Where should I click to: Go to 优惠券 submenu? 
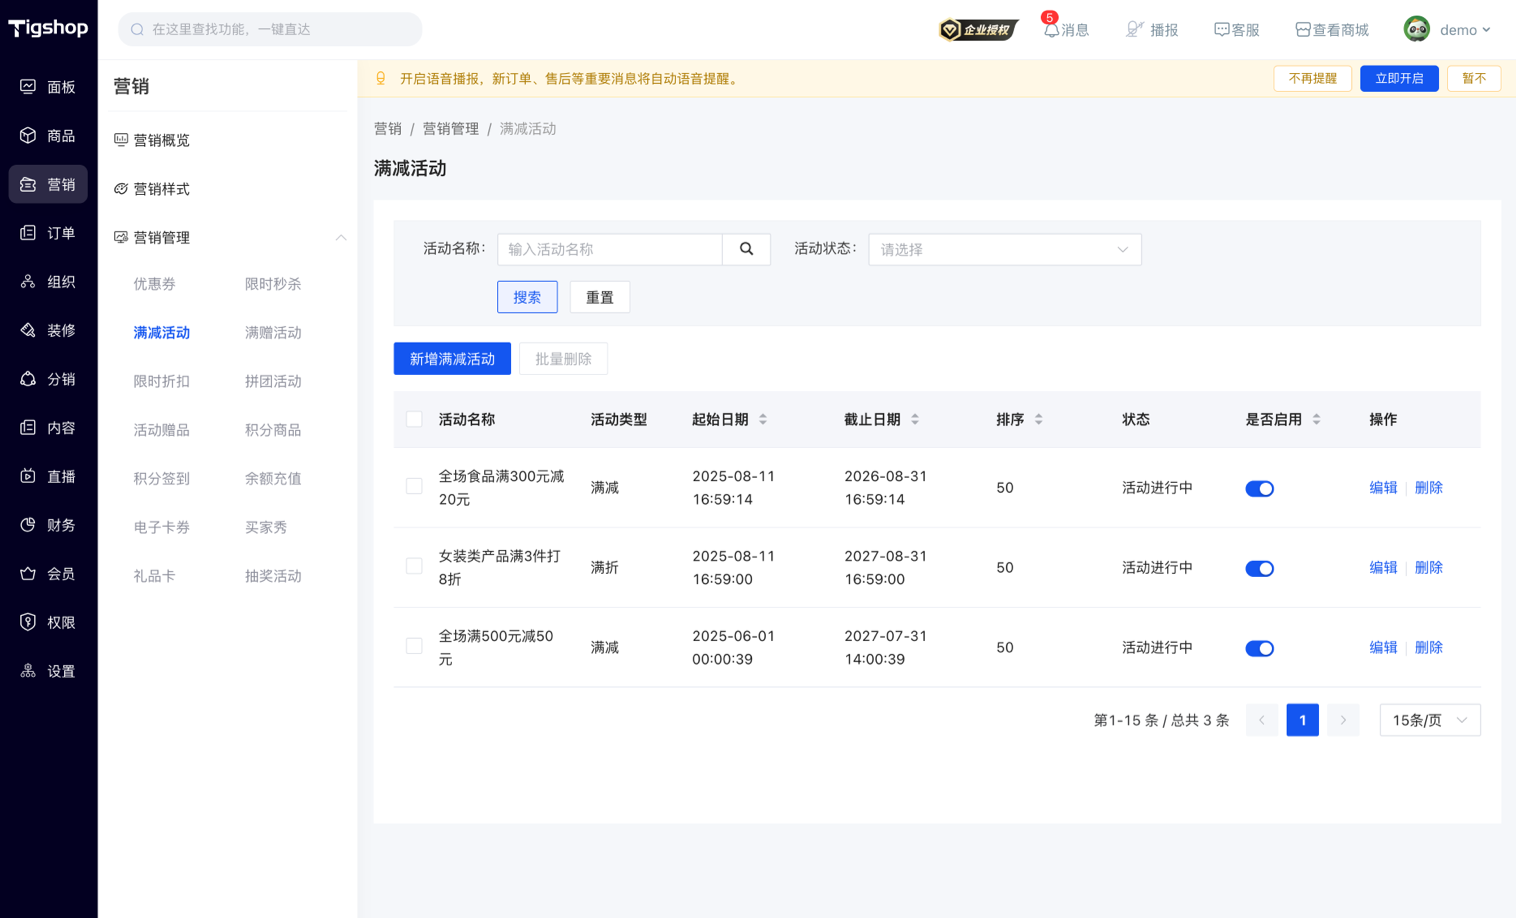point(154,284)
